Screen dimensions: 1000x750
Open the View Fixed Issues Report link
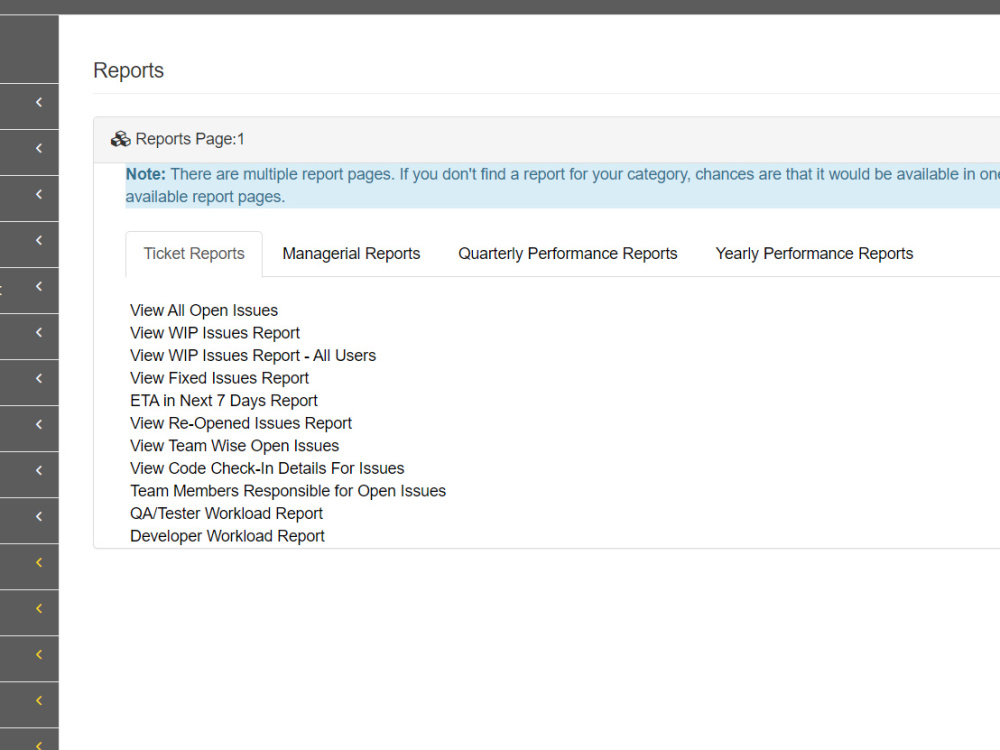219,378
